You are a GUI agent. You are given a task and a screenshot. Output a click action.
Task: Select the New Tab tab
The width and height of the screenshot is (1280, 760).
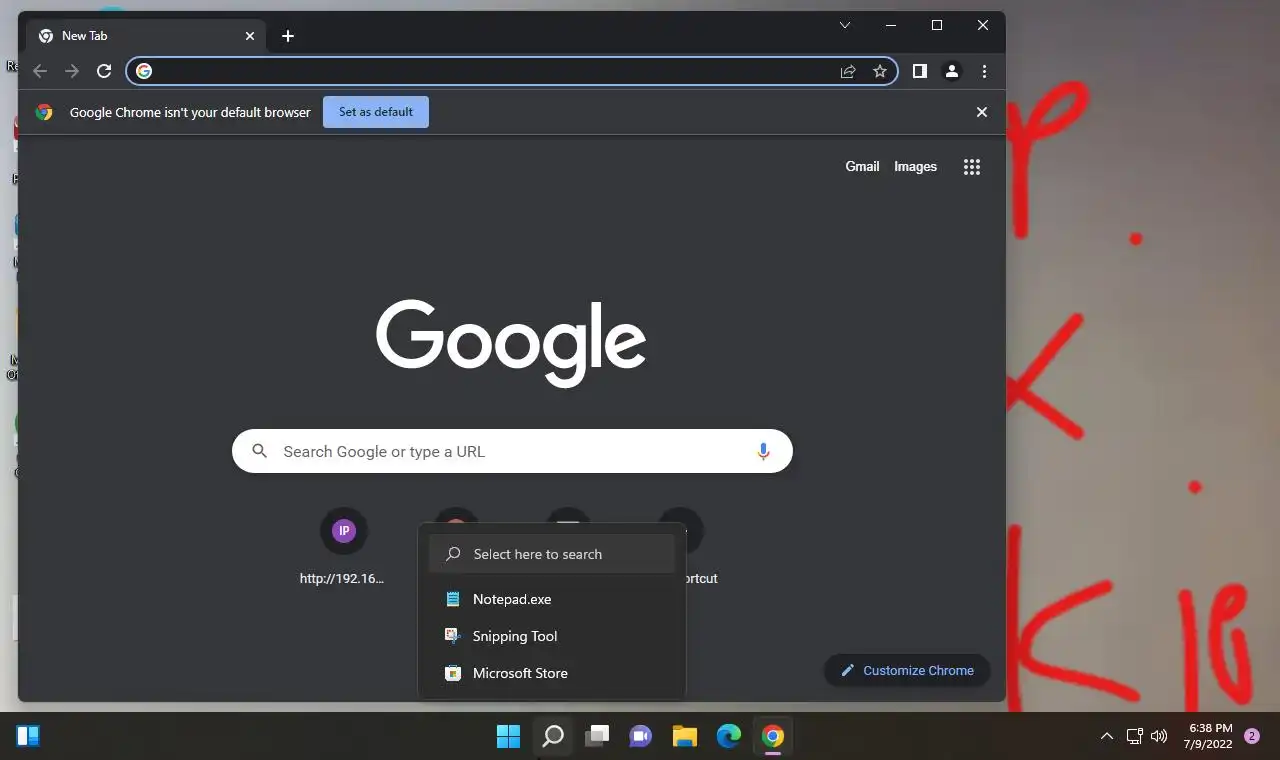pyautogui.click(x=148, y=36)
